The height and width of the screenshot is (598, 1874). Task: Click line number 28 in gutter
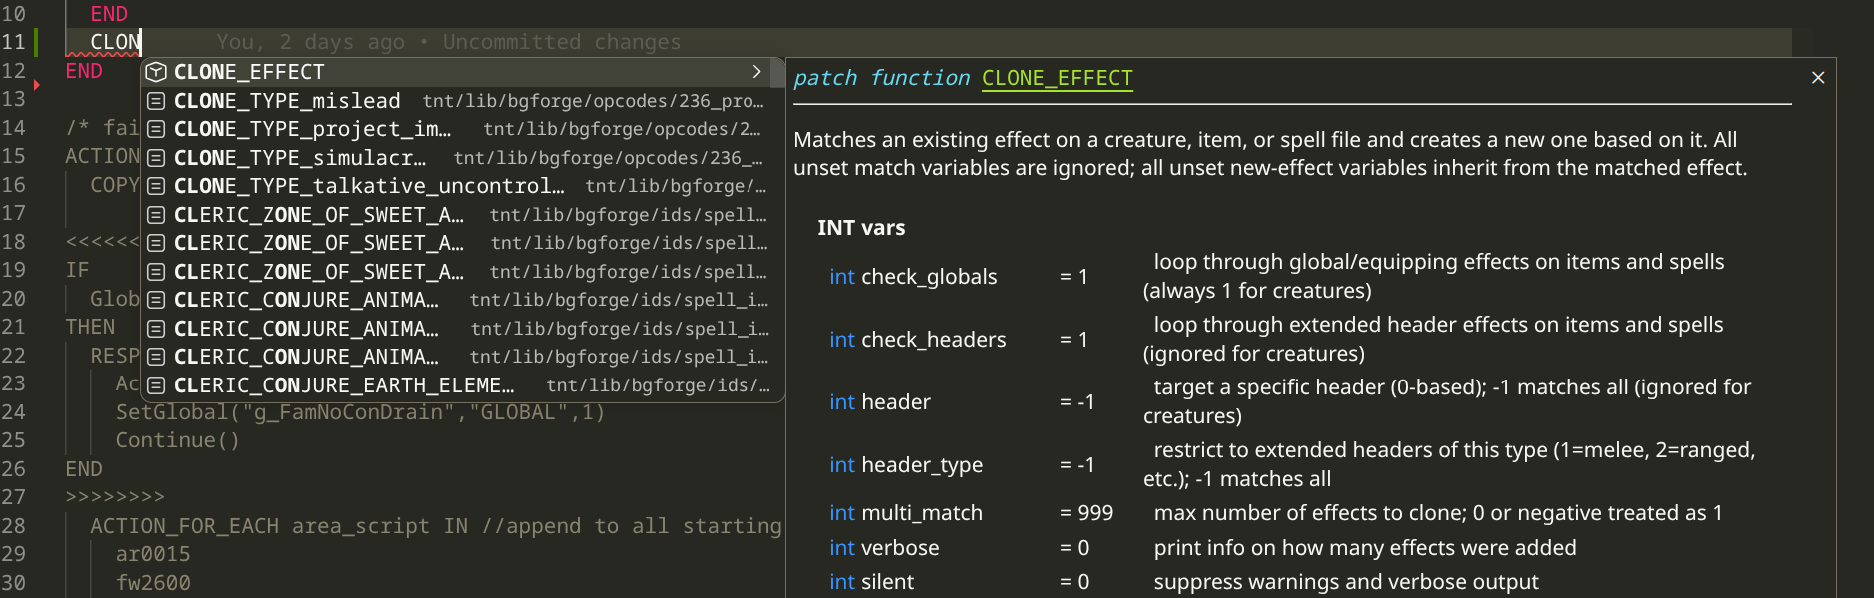[14, 526]
